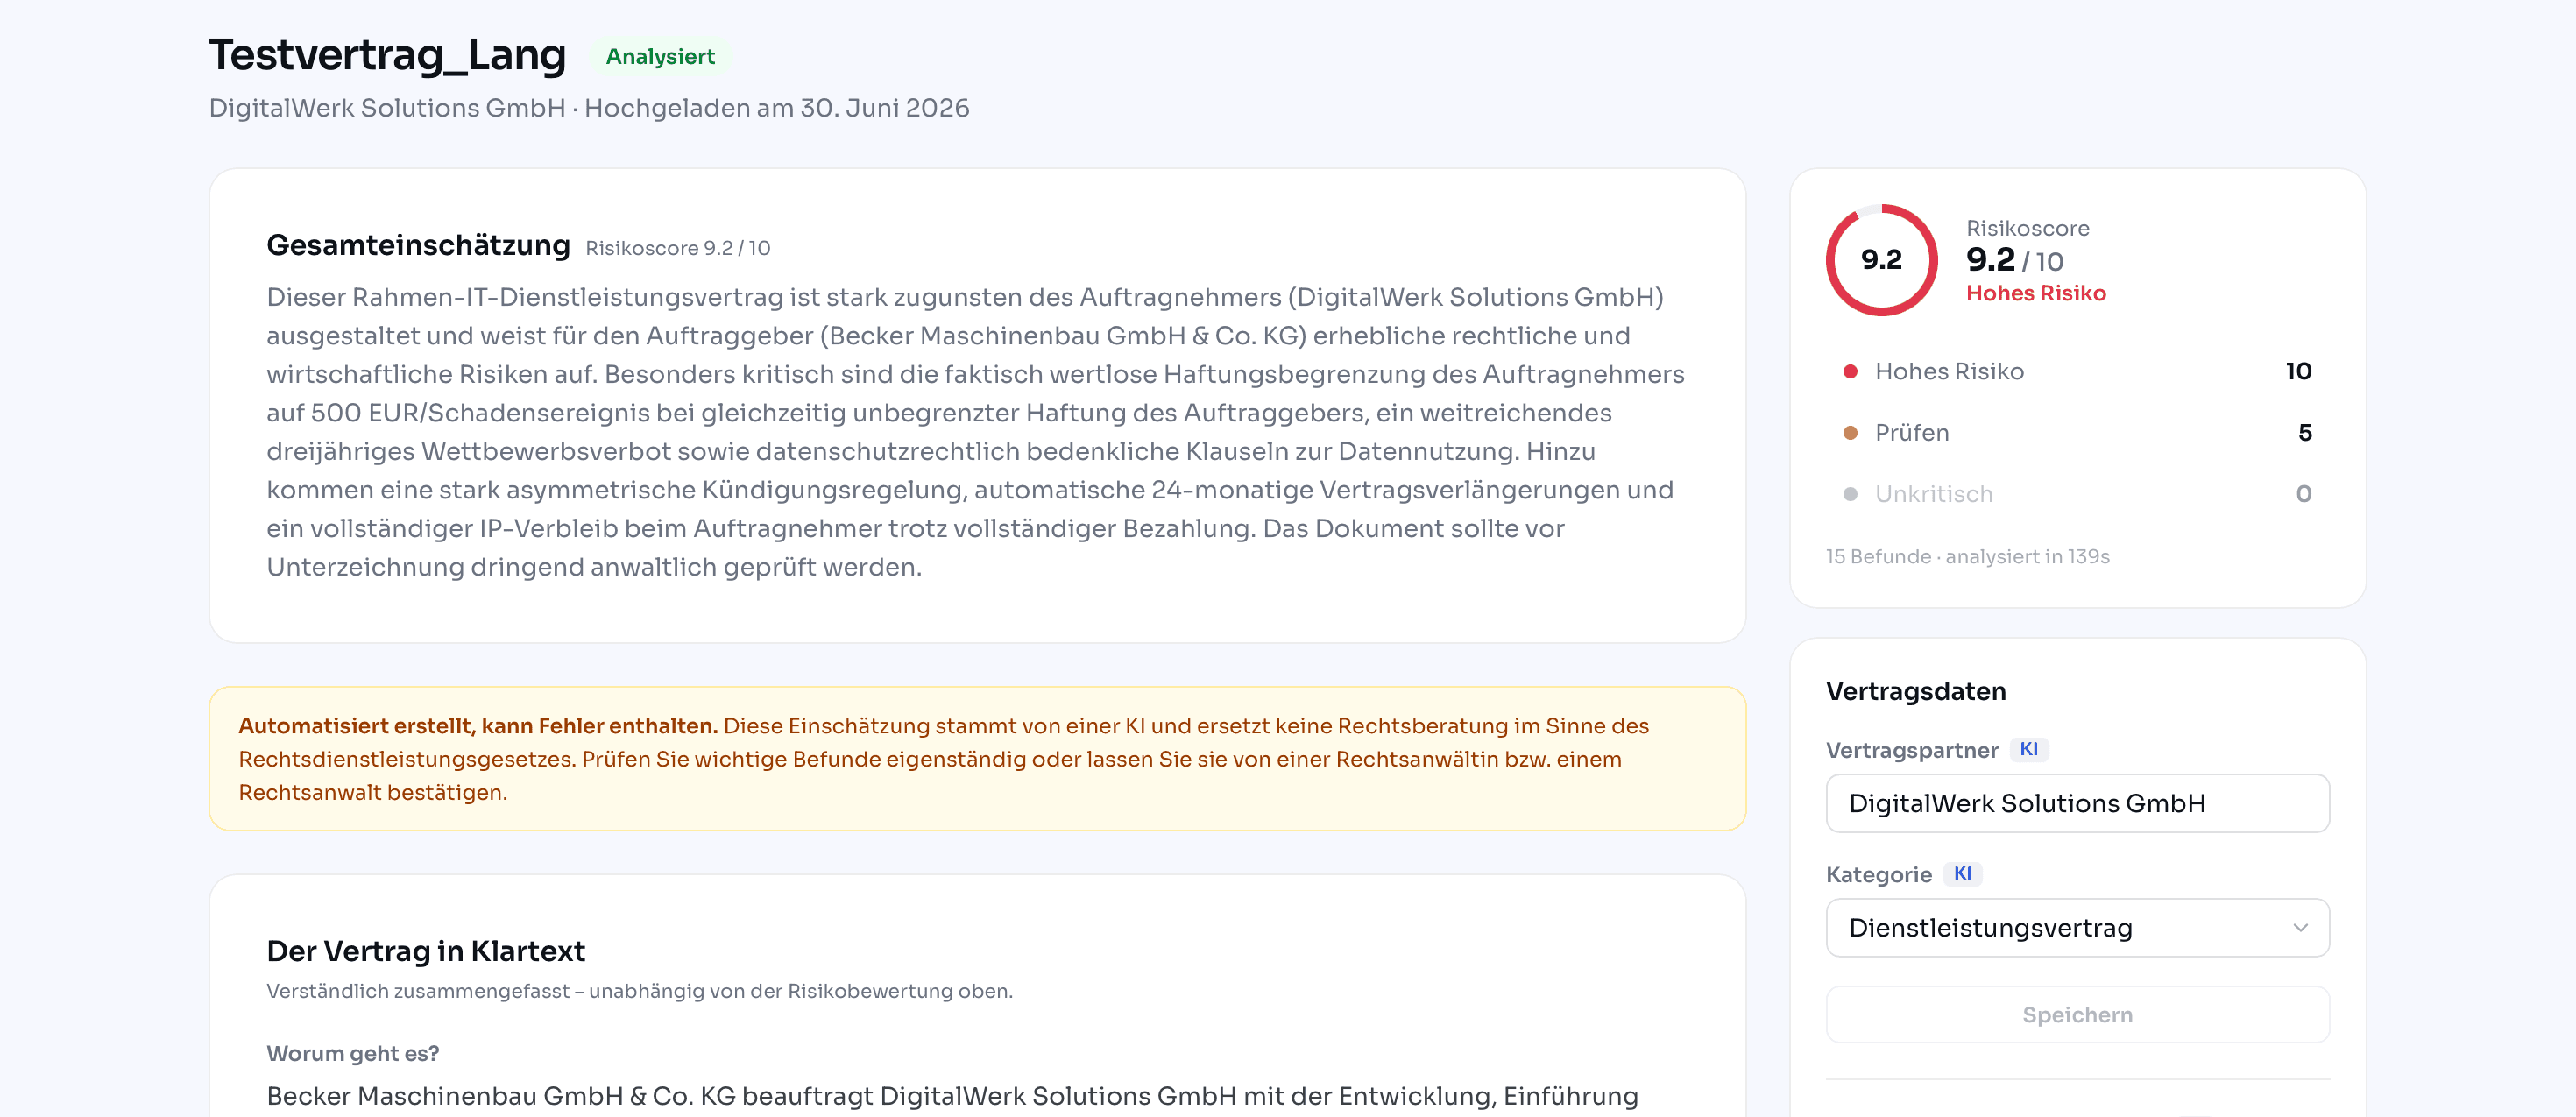2576x1117 pixels.
Task: Click the KI badge next to Vertragspartner
Action: pos(2028,749)
